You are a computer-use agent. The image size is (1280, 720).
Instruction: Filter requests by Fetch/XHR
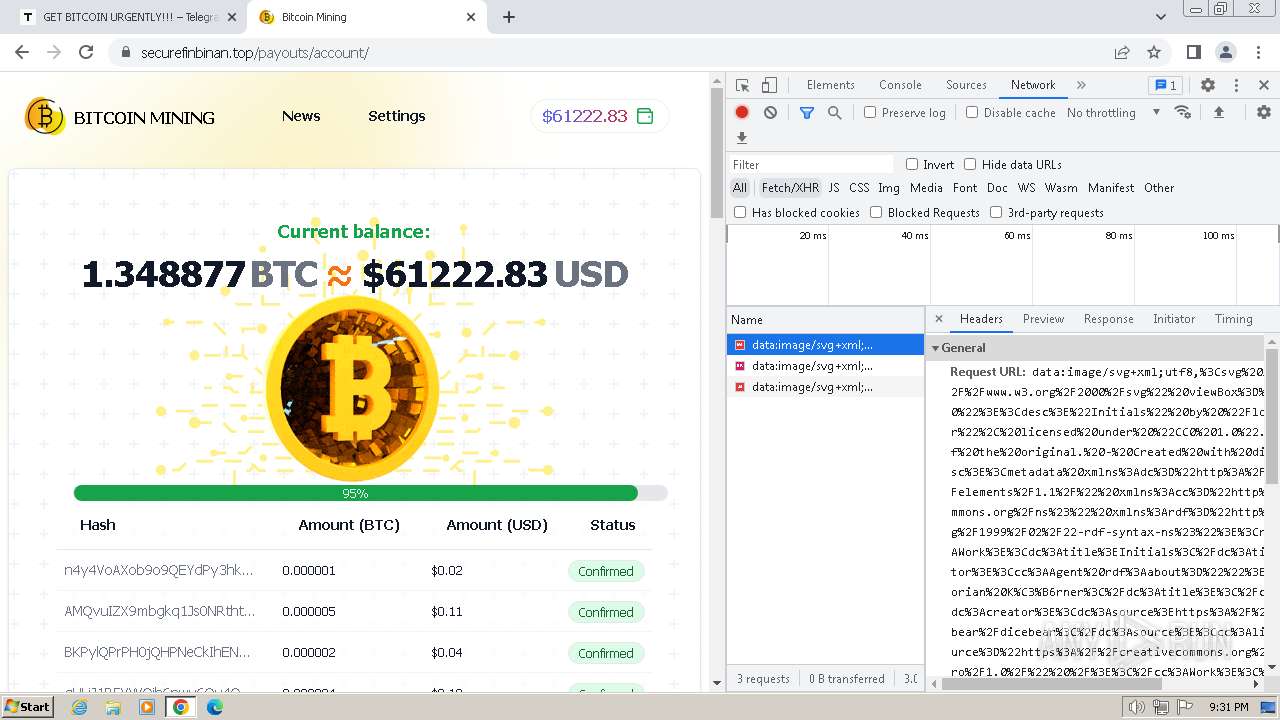[x=790, y=188]
